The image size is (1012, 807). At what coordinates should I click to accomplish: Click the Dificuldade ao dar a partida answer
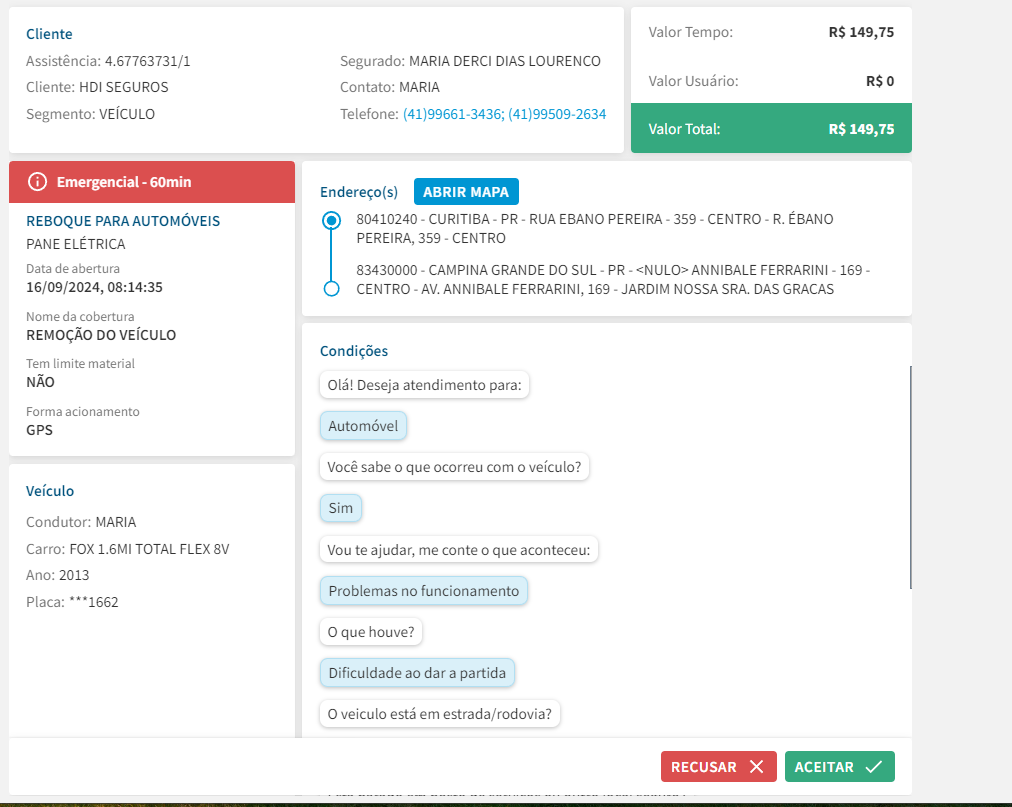[417, 673]
